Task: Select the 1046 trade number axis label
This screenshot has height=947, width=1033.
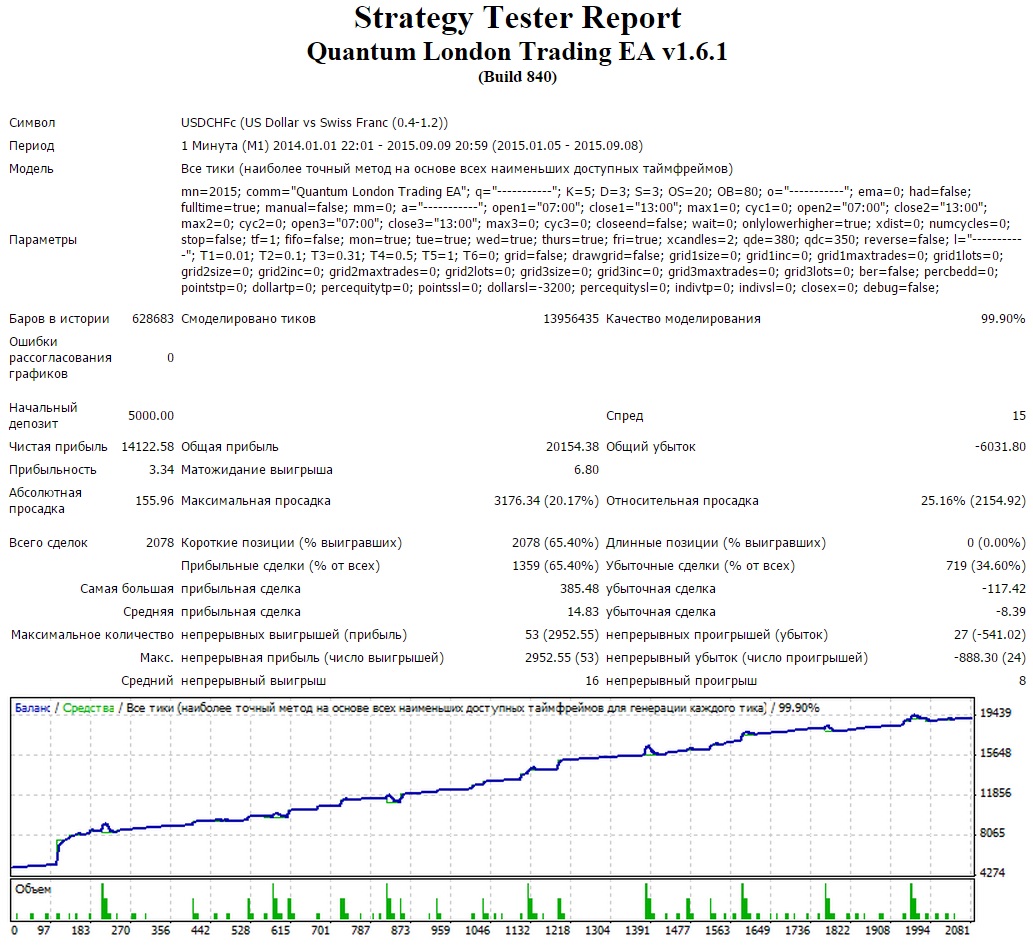Action: click(x=478, y=931)
